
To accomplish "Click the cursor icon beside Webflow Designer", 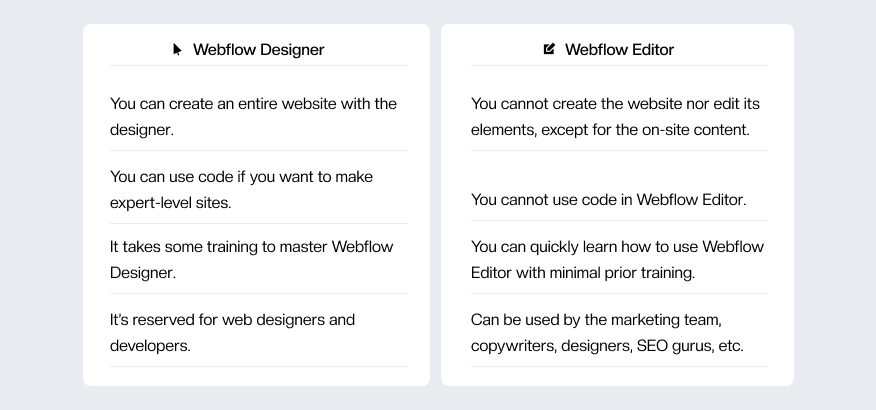I will coord(177,50).
